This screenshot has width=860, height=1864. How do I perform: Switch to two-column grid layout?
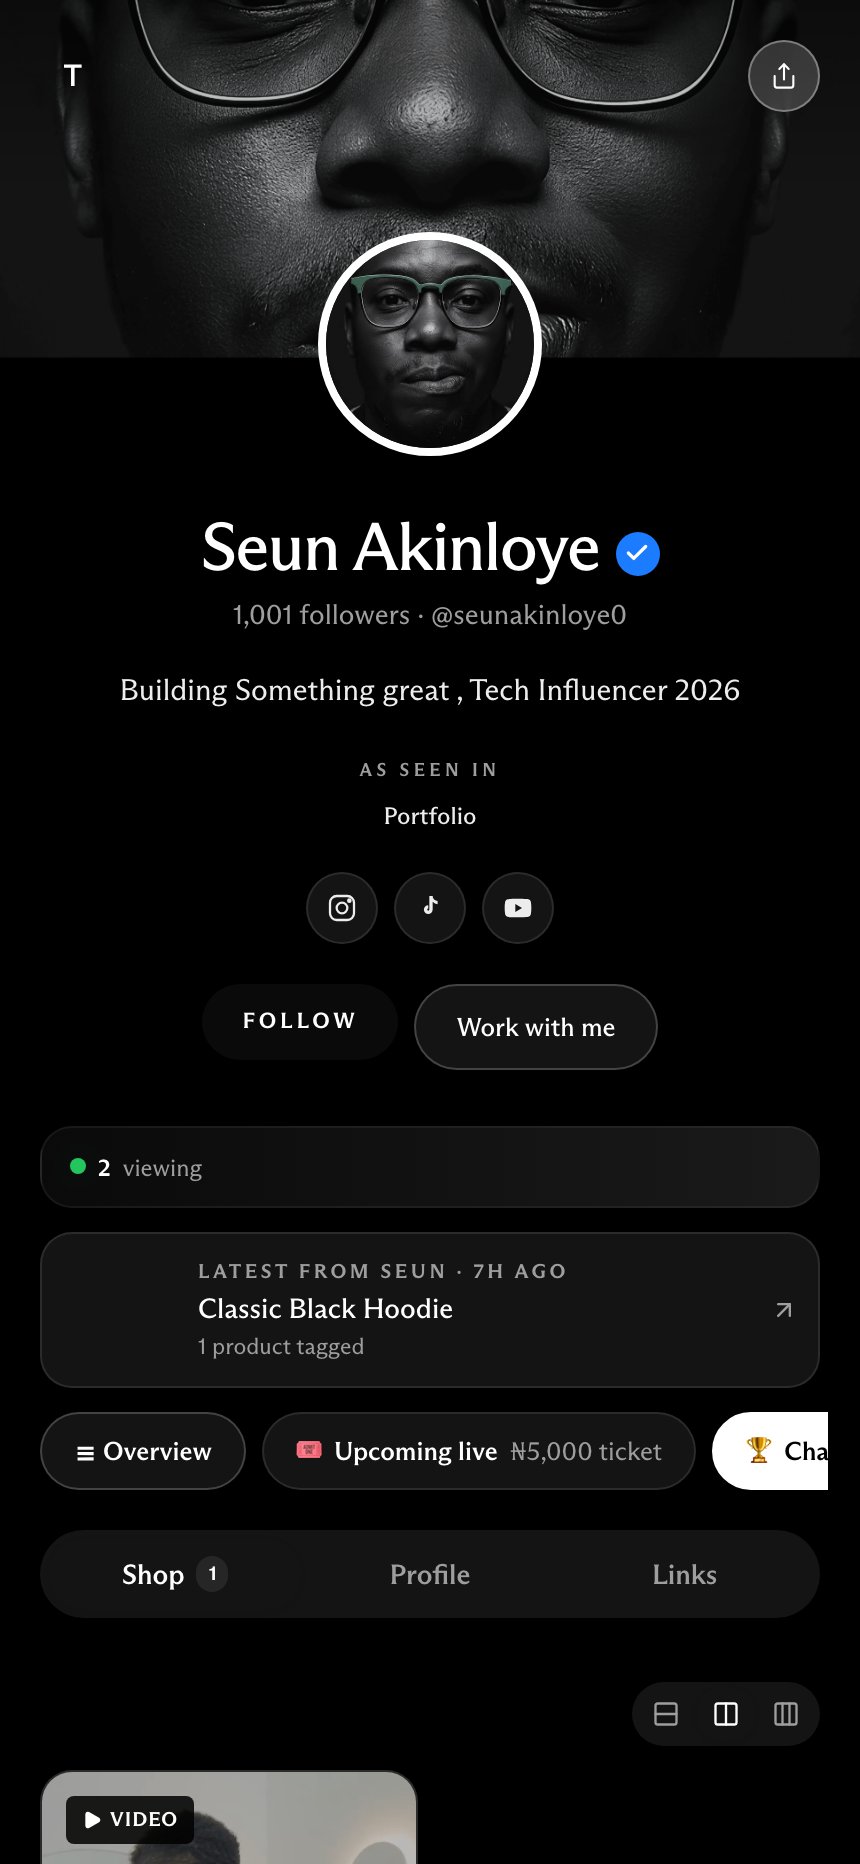726,1714
